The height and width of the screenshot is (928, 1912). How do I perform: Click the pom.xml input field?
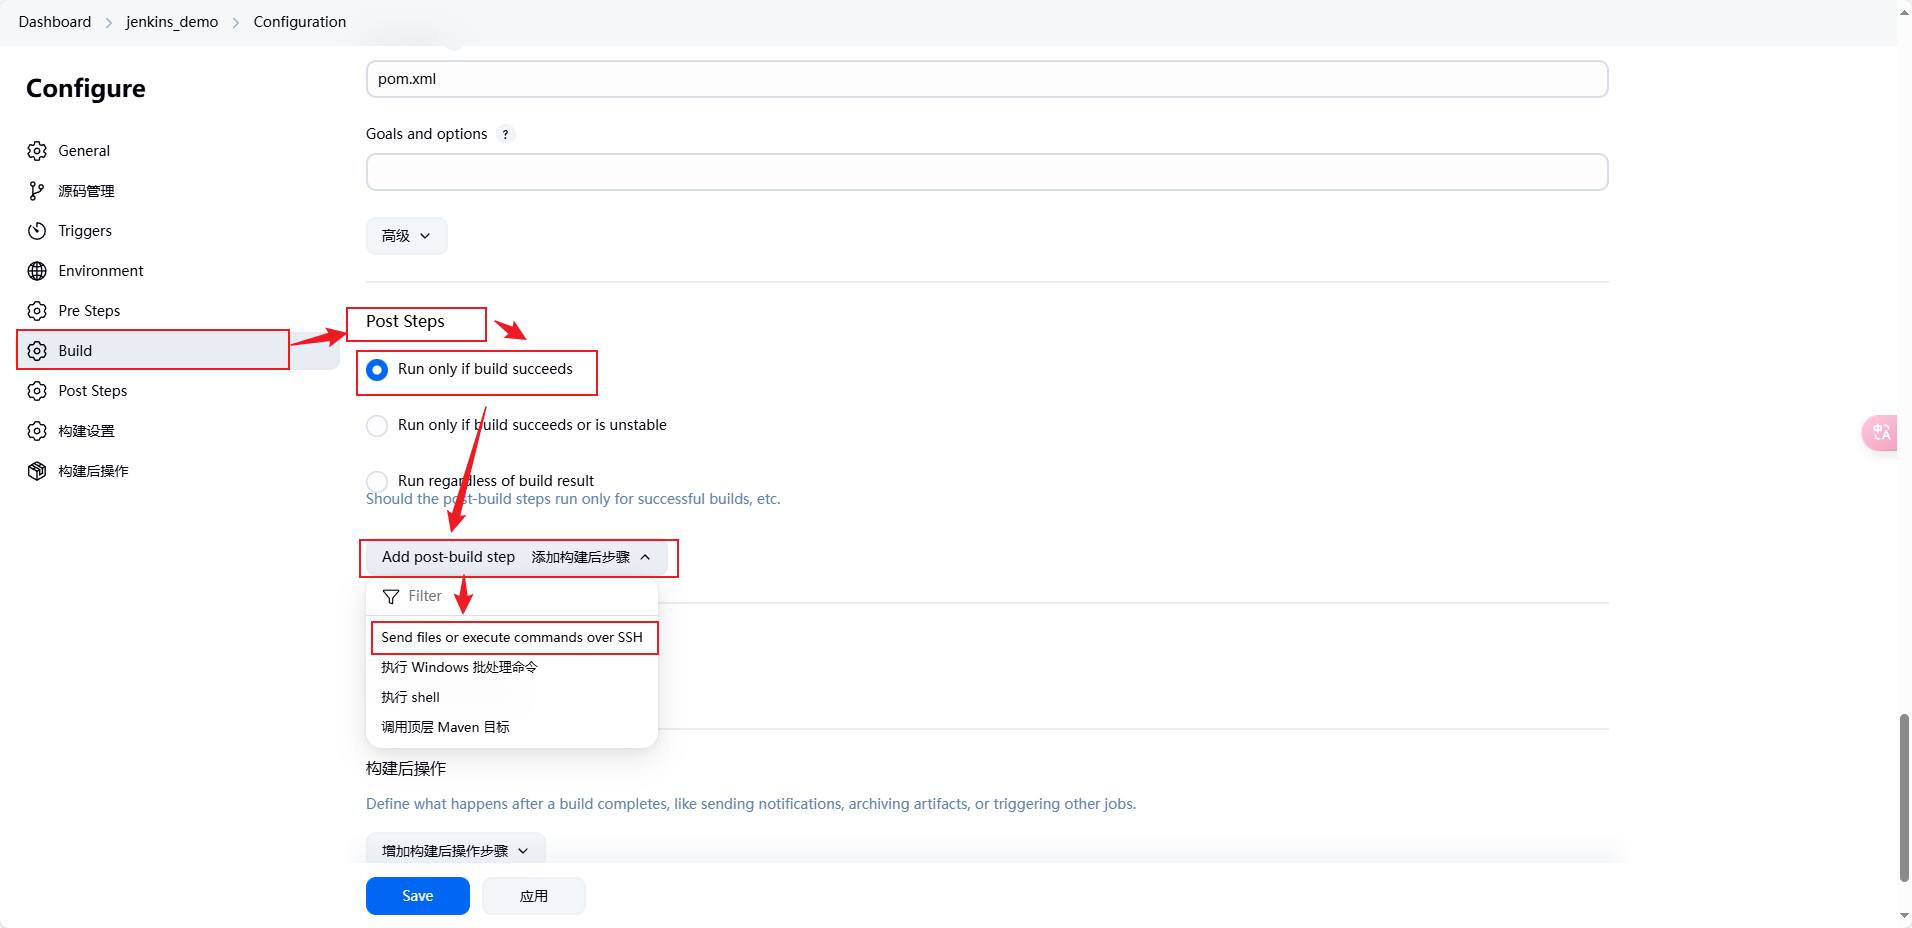coord(987,79)
